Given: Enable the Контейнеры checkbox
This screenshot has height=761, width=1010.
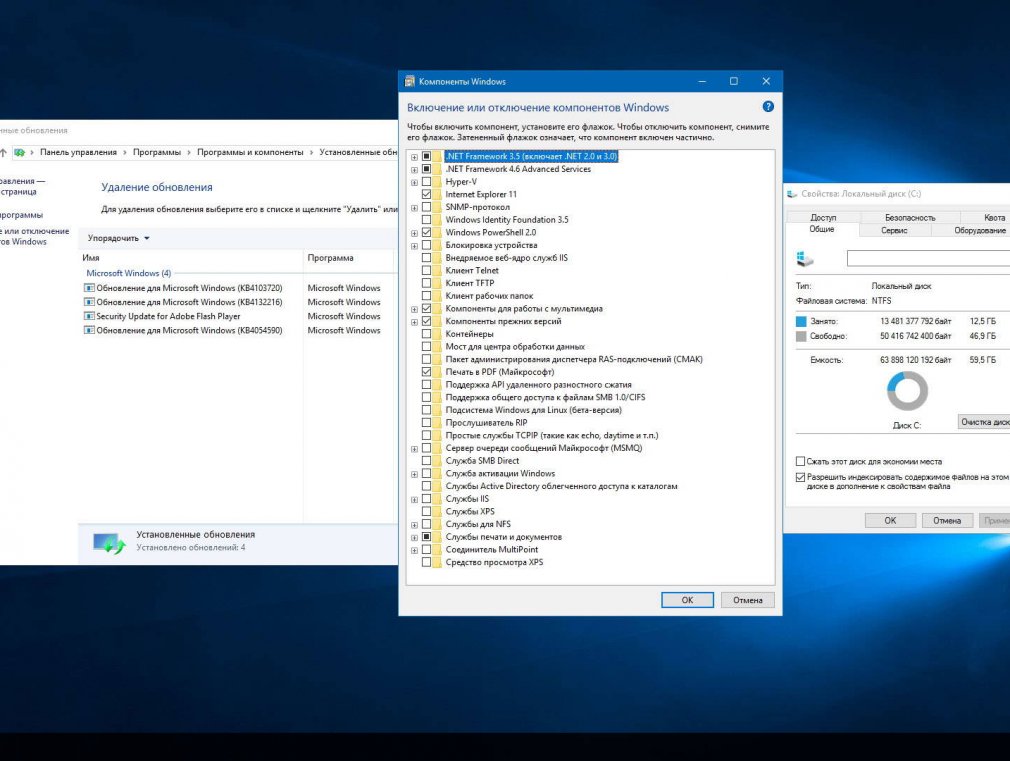Looking at the screenshot, I should [426, 334].
